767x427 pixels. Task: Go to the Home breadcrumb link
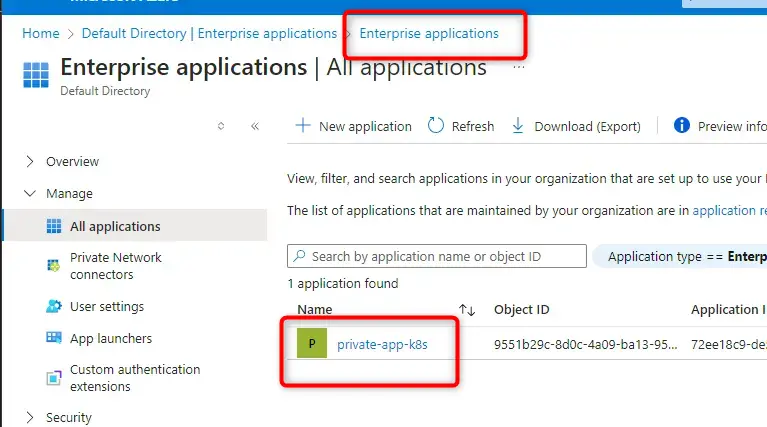tap(41, 33)
